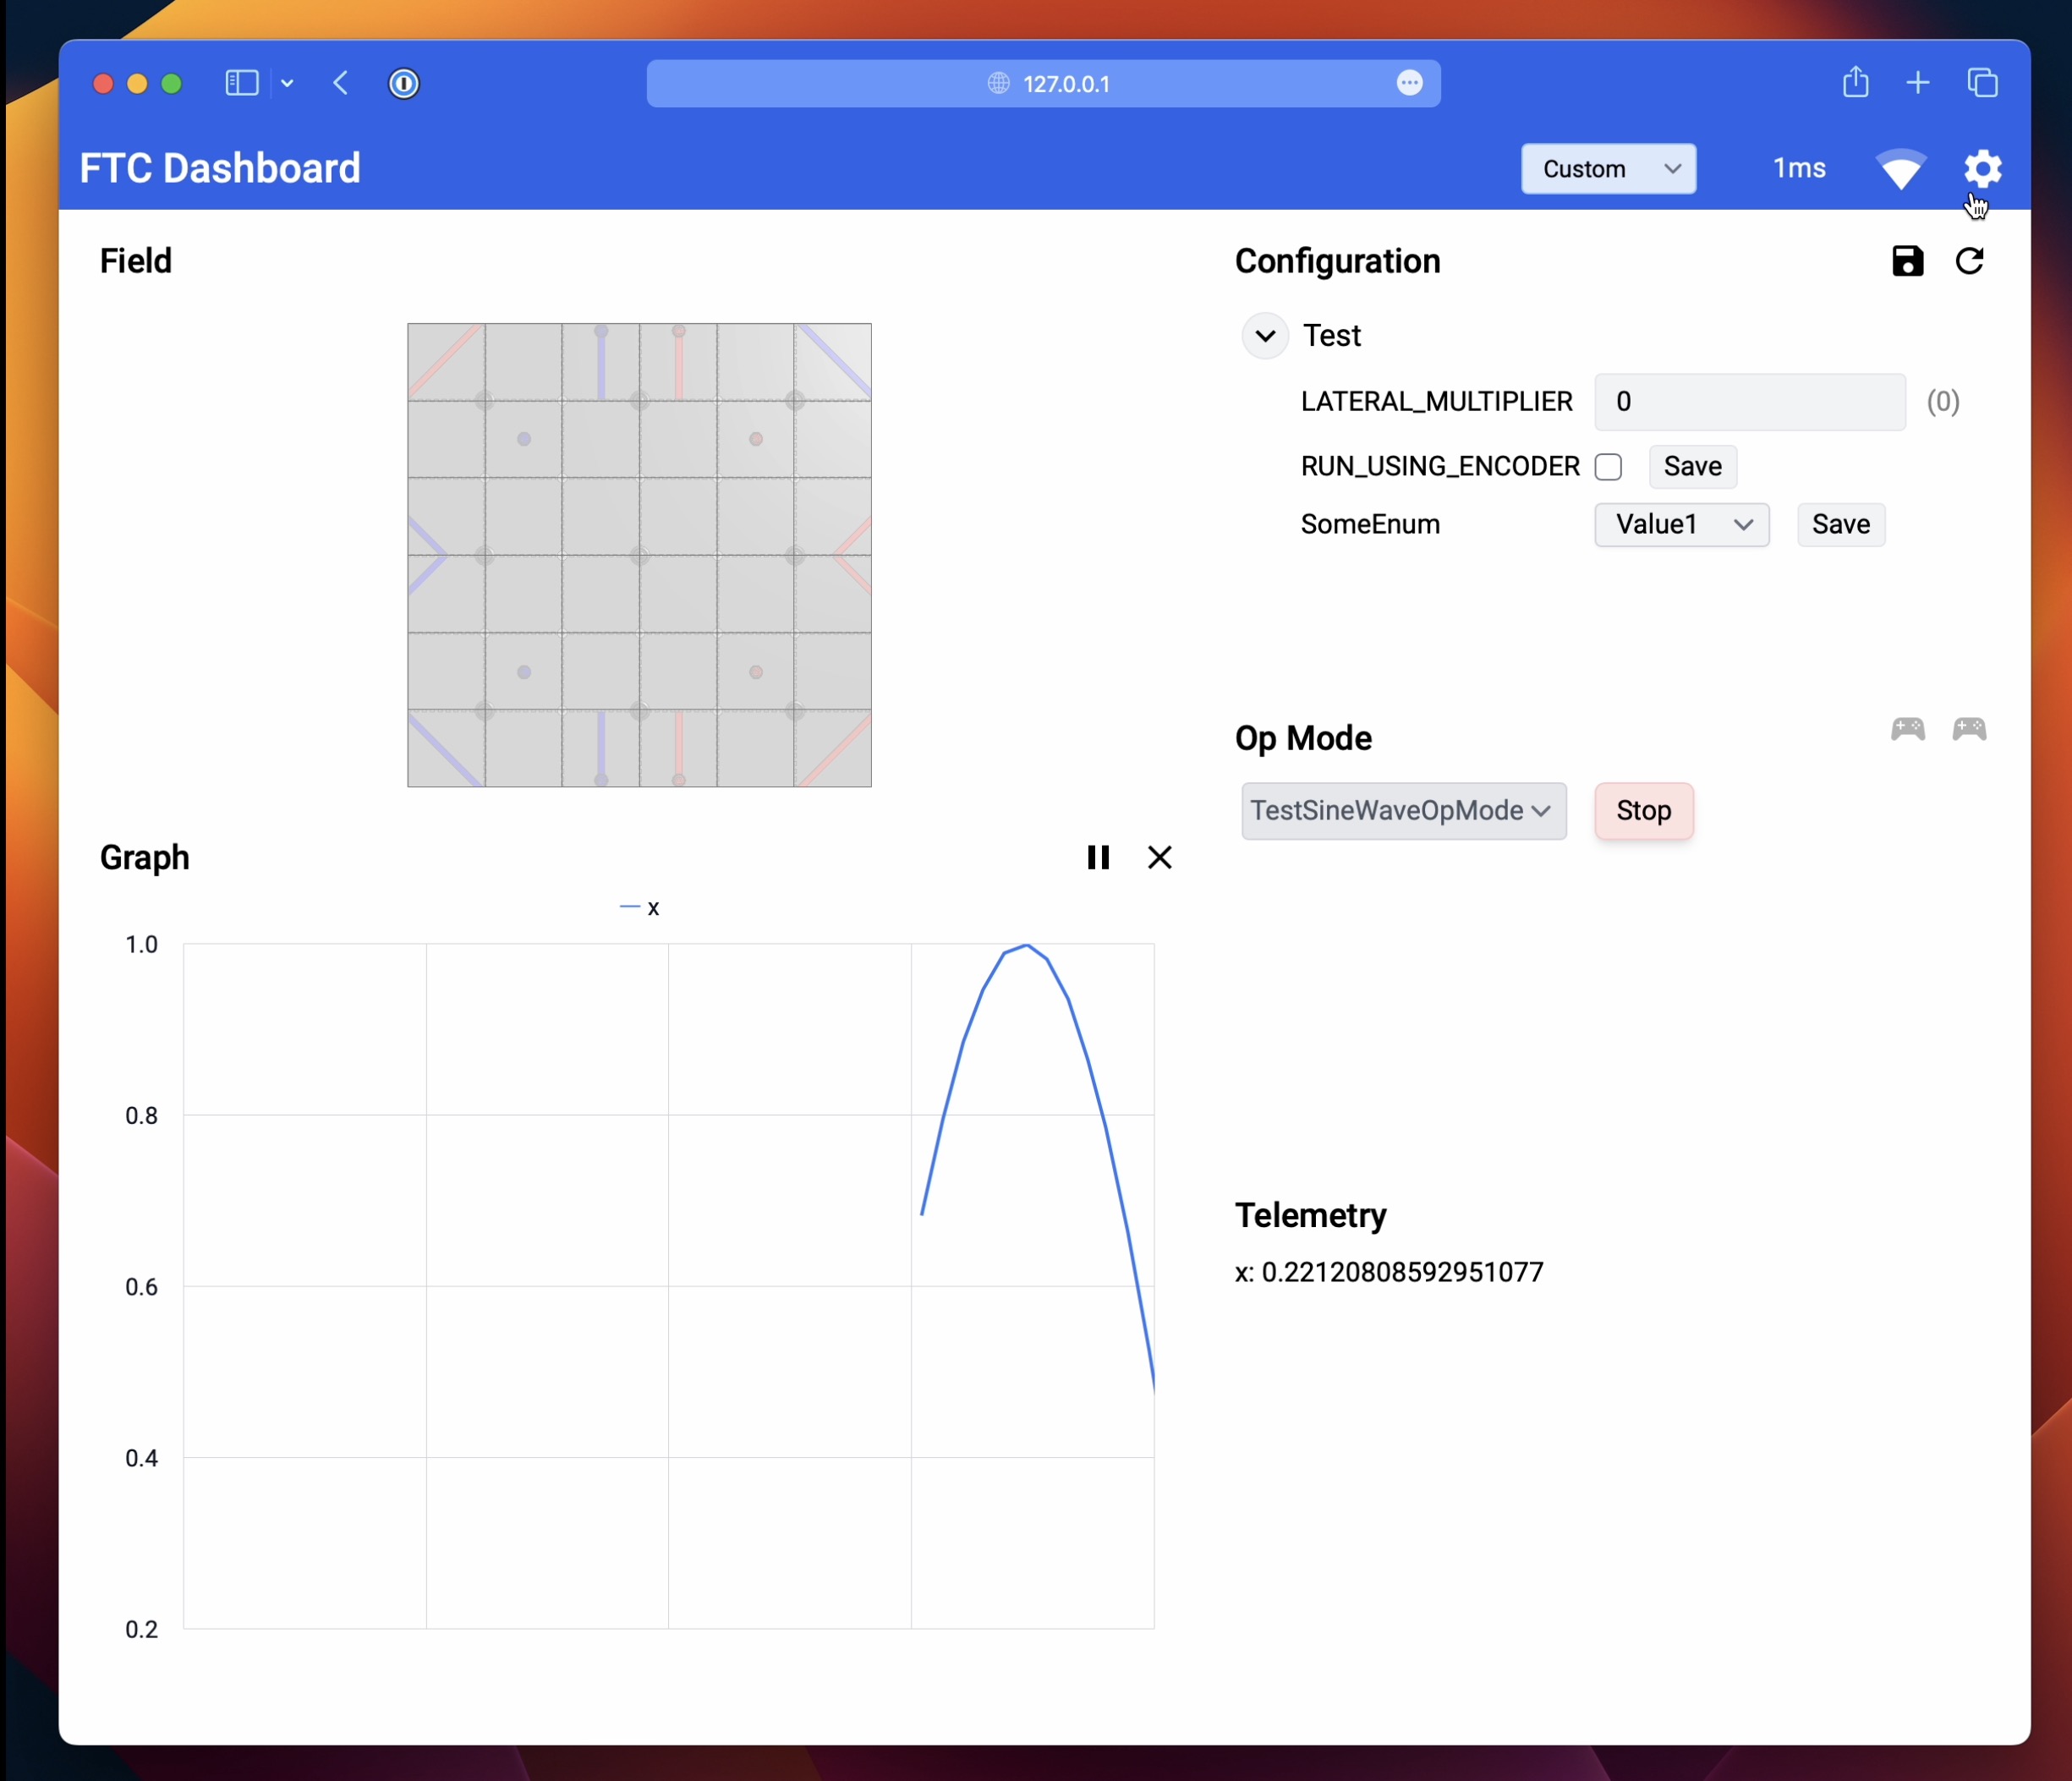Open the SomeEnum Value1 dropdown

[1681, 525]
